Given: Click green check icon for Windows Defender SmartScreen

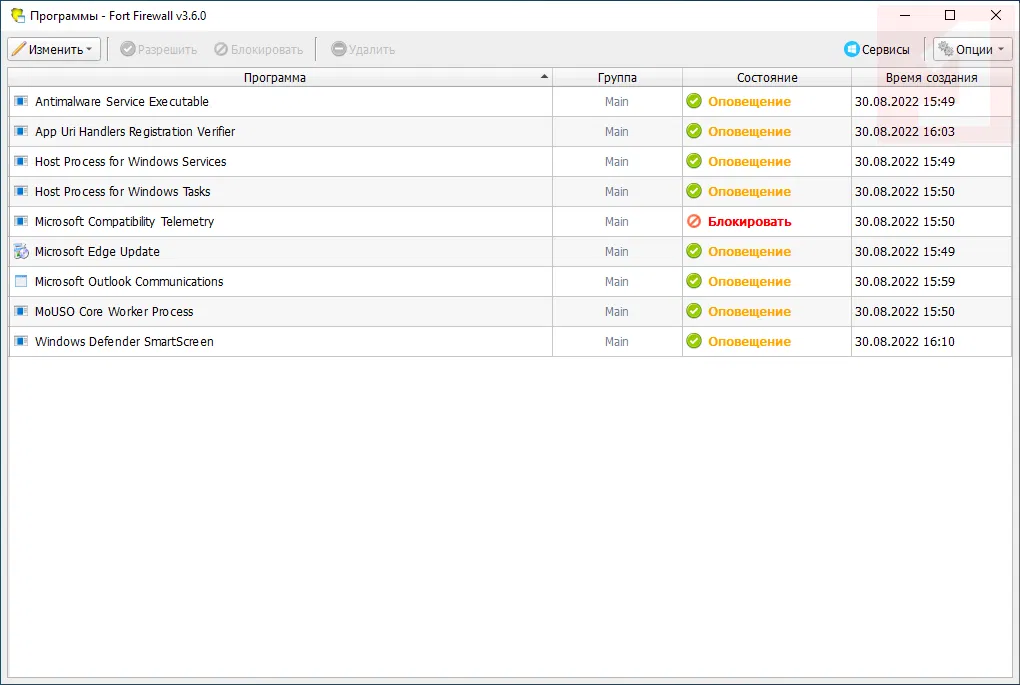Looking at the screenshot, I should pyautogui.click(x=694, y=341).
